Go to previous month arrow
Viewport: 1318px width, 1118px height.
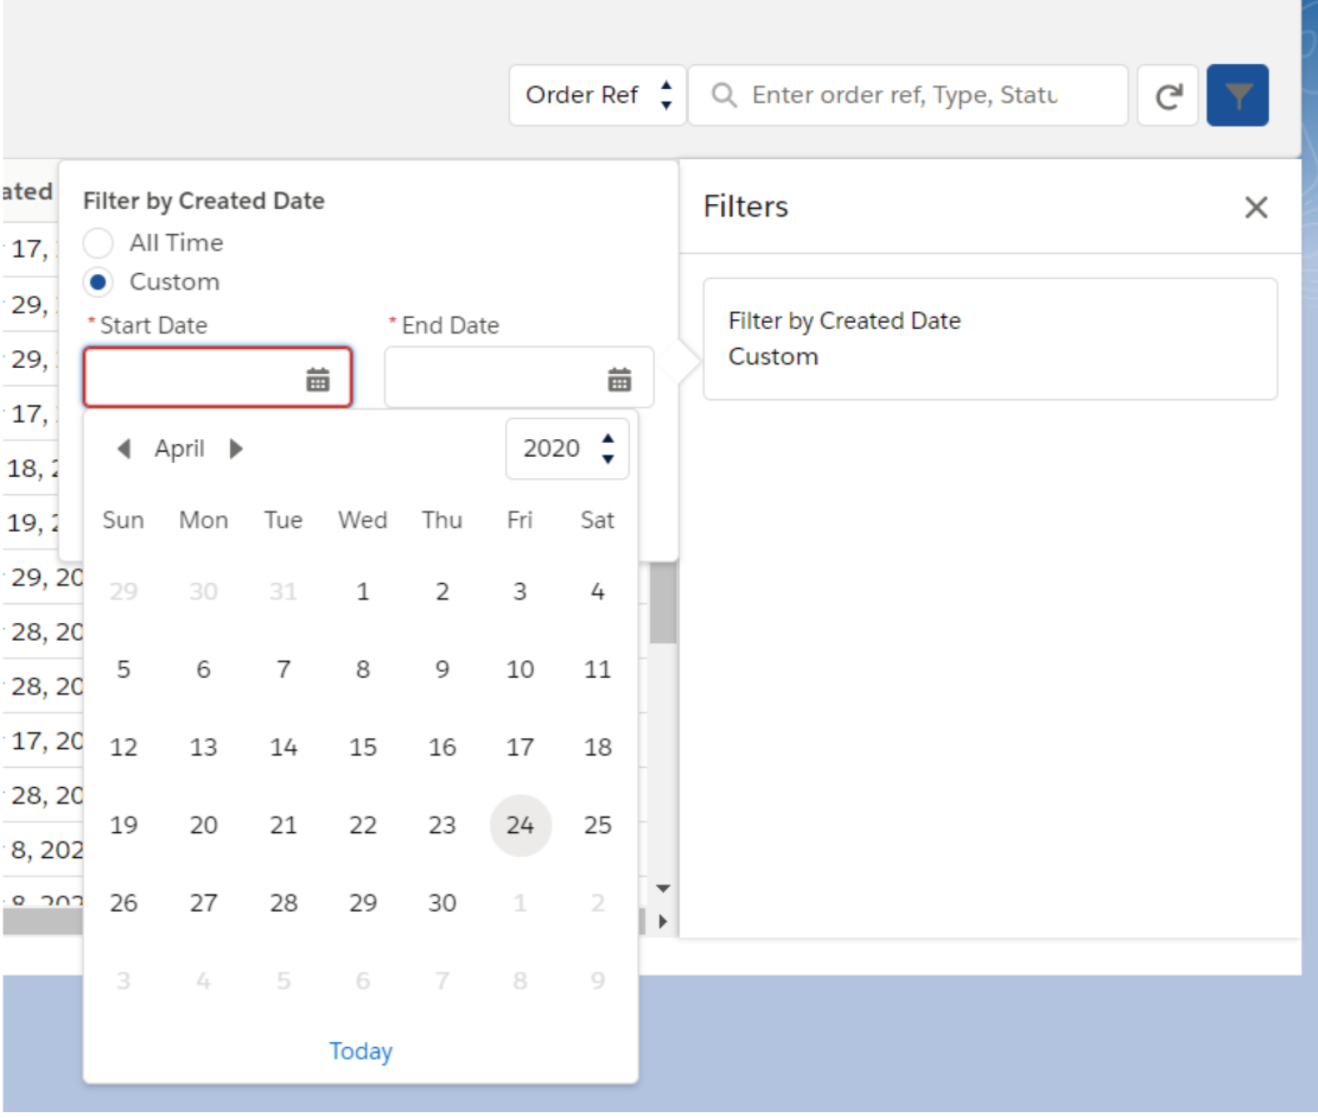124,449
